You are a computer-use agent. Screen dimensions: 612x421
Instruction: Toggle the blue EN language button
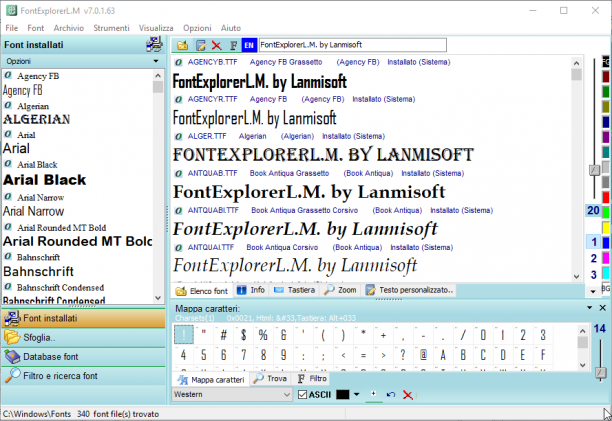[249, 45]
